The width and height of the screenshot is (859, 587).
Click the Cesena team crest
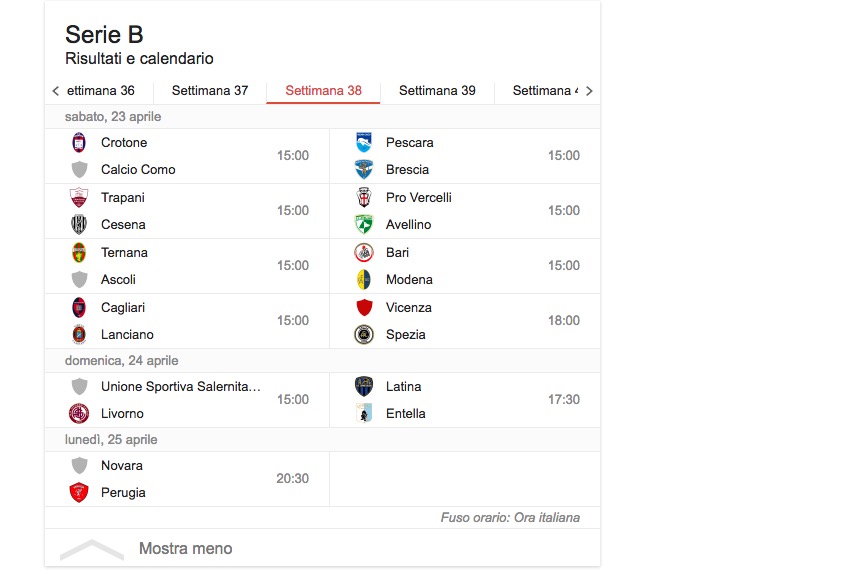click(x=79, y=225)
